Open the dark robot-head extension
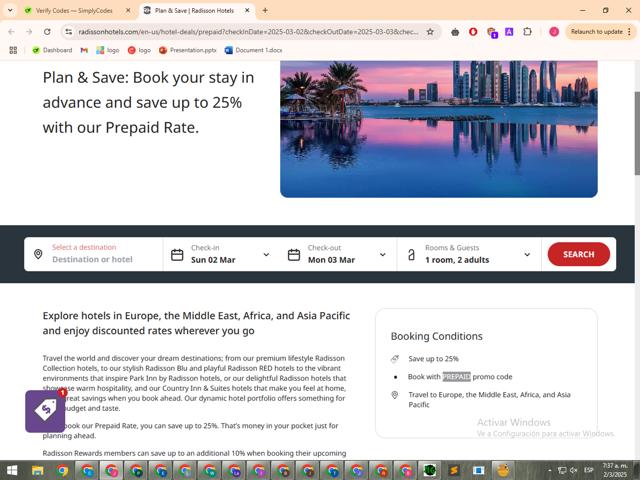The width and height of the screenshot is (640, 480). (x=455, y=32)
